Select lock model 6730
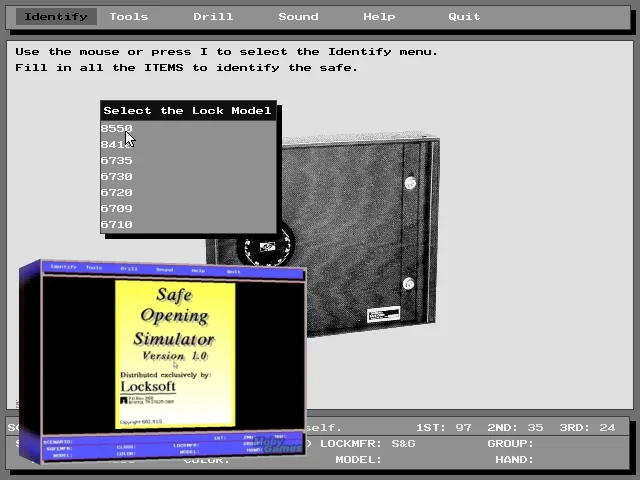 188,176
